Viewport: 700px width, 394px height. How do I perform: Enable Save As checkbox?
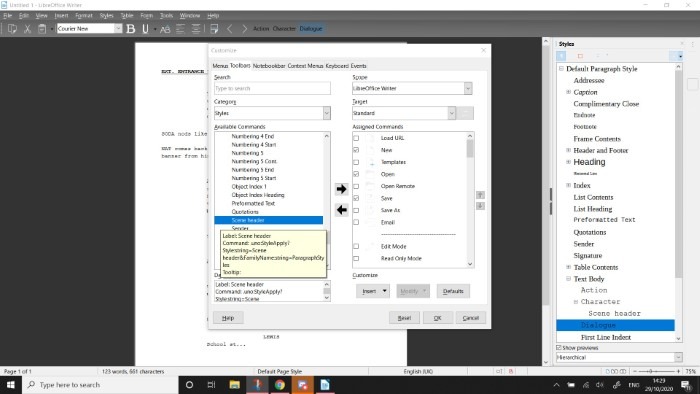(x=356, y=210)
